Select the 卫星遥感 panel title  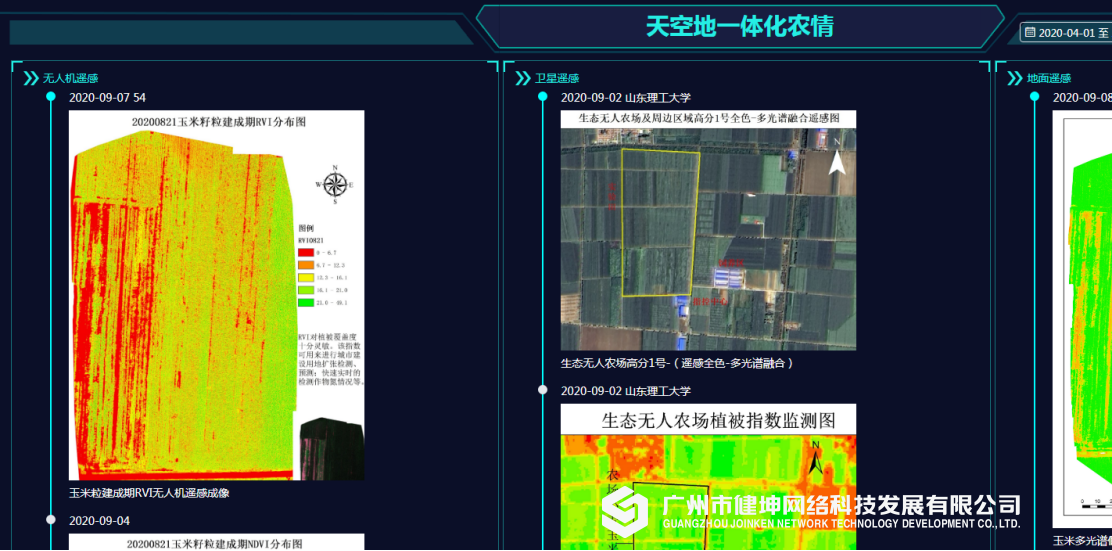click(557, 79)
